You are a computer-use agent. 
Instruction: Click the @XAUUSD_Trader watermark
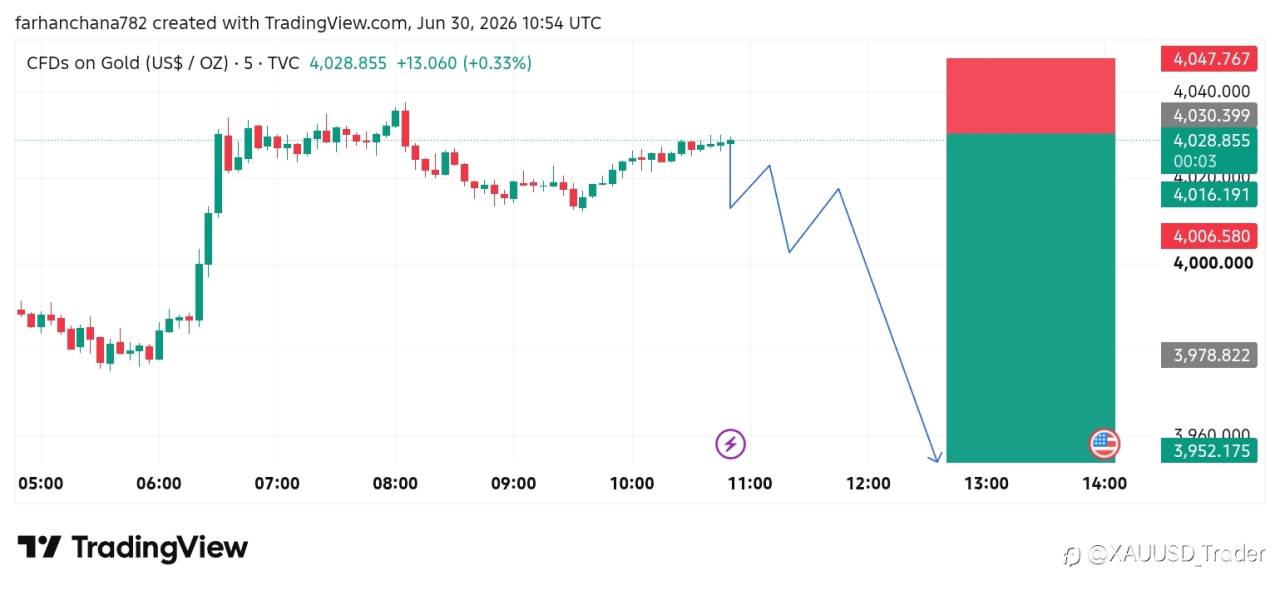1166,553
